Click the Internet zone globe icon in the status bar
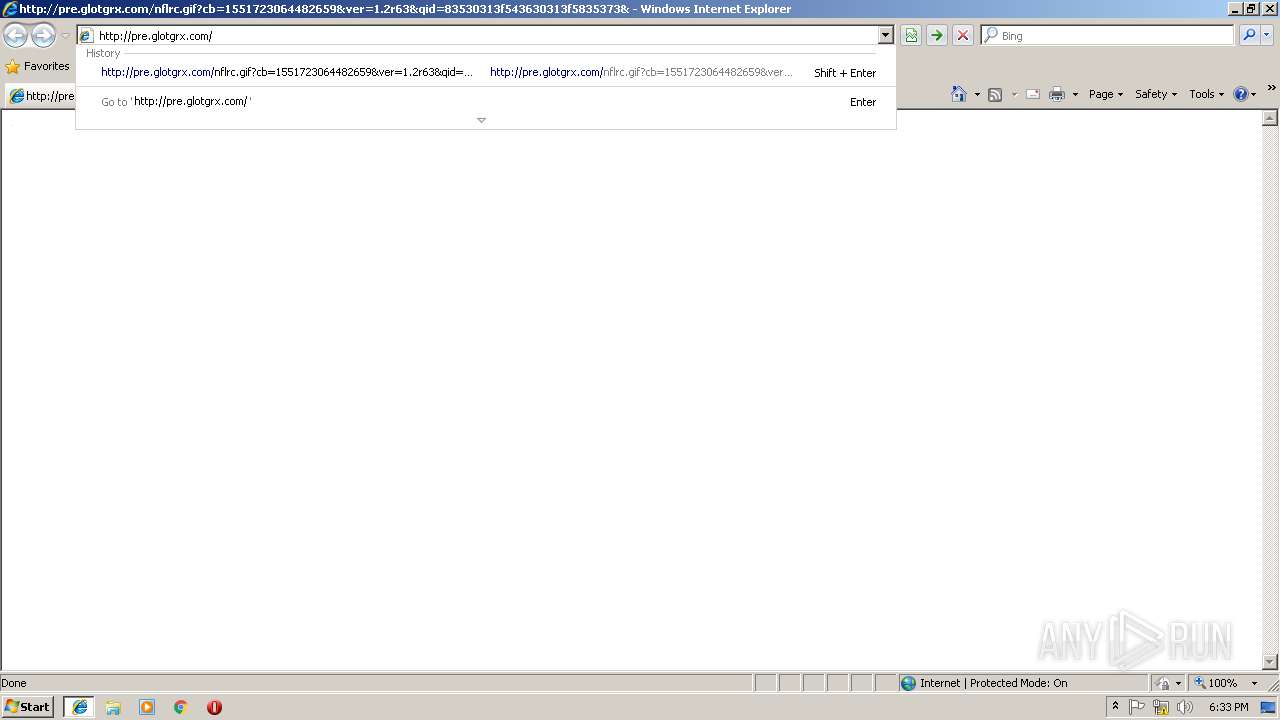This screenshot has height=720, width=1280. [x=908, y=683]
